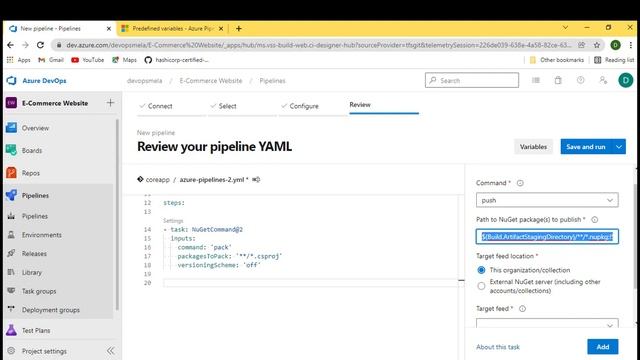Open the marketplace bag icon
The height and width of the screenshot is (360, 640).
click(558, 80)
